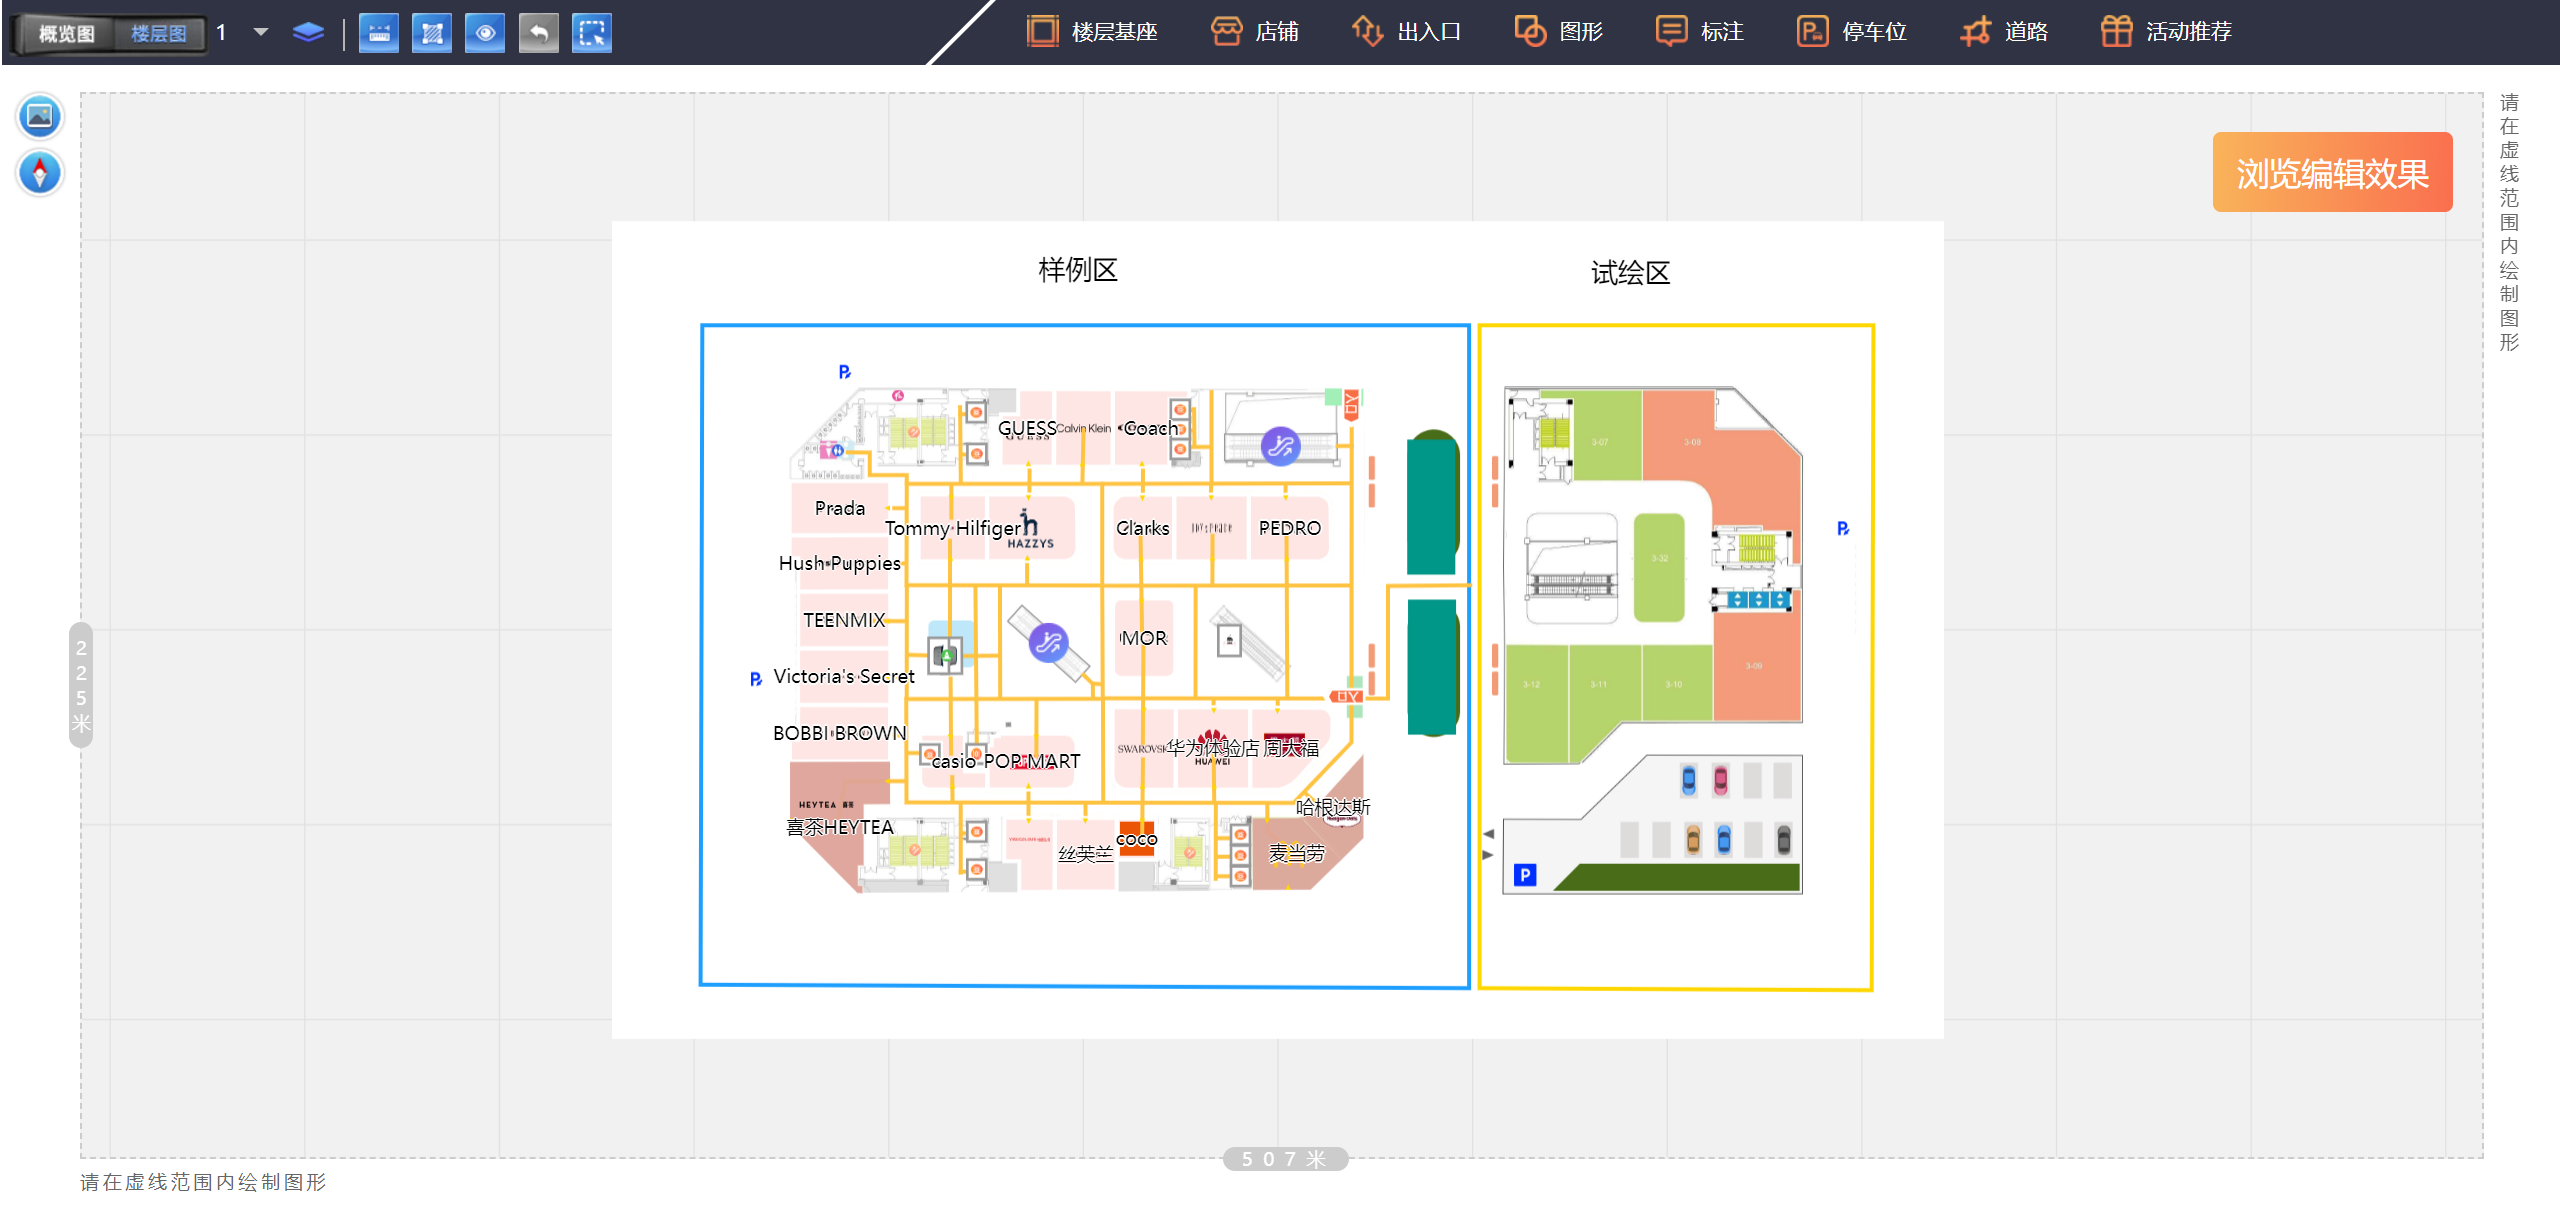Activate the dashed marquee select tool
Screen dimensions: 2560x1220
click(592, 33)
